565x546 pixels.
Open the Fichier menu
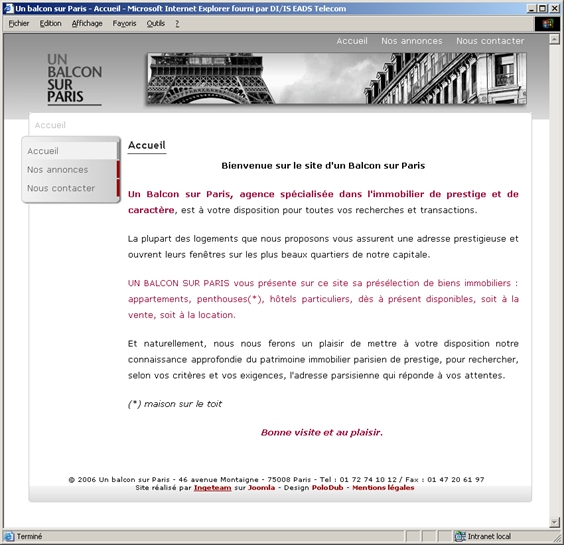click(19, 24)
